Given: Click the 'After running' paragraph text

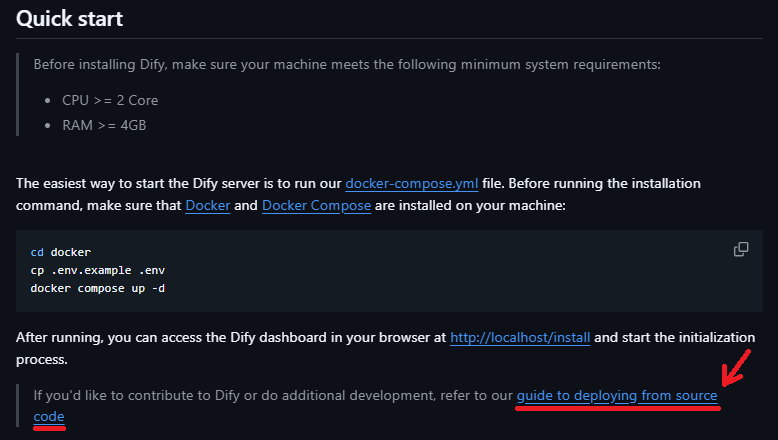Looking at the screenshot, I should pos(385,348).
